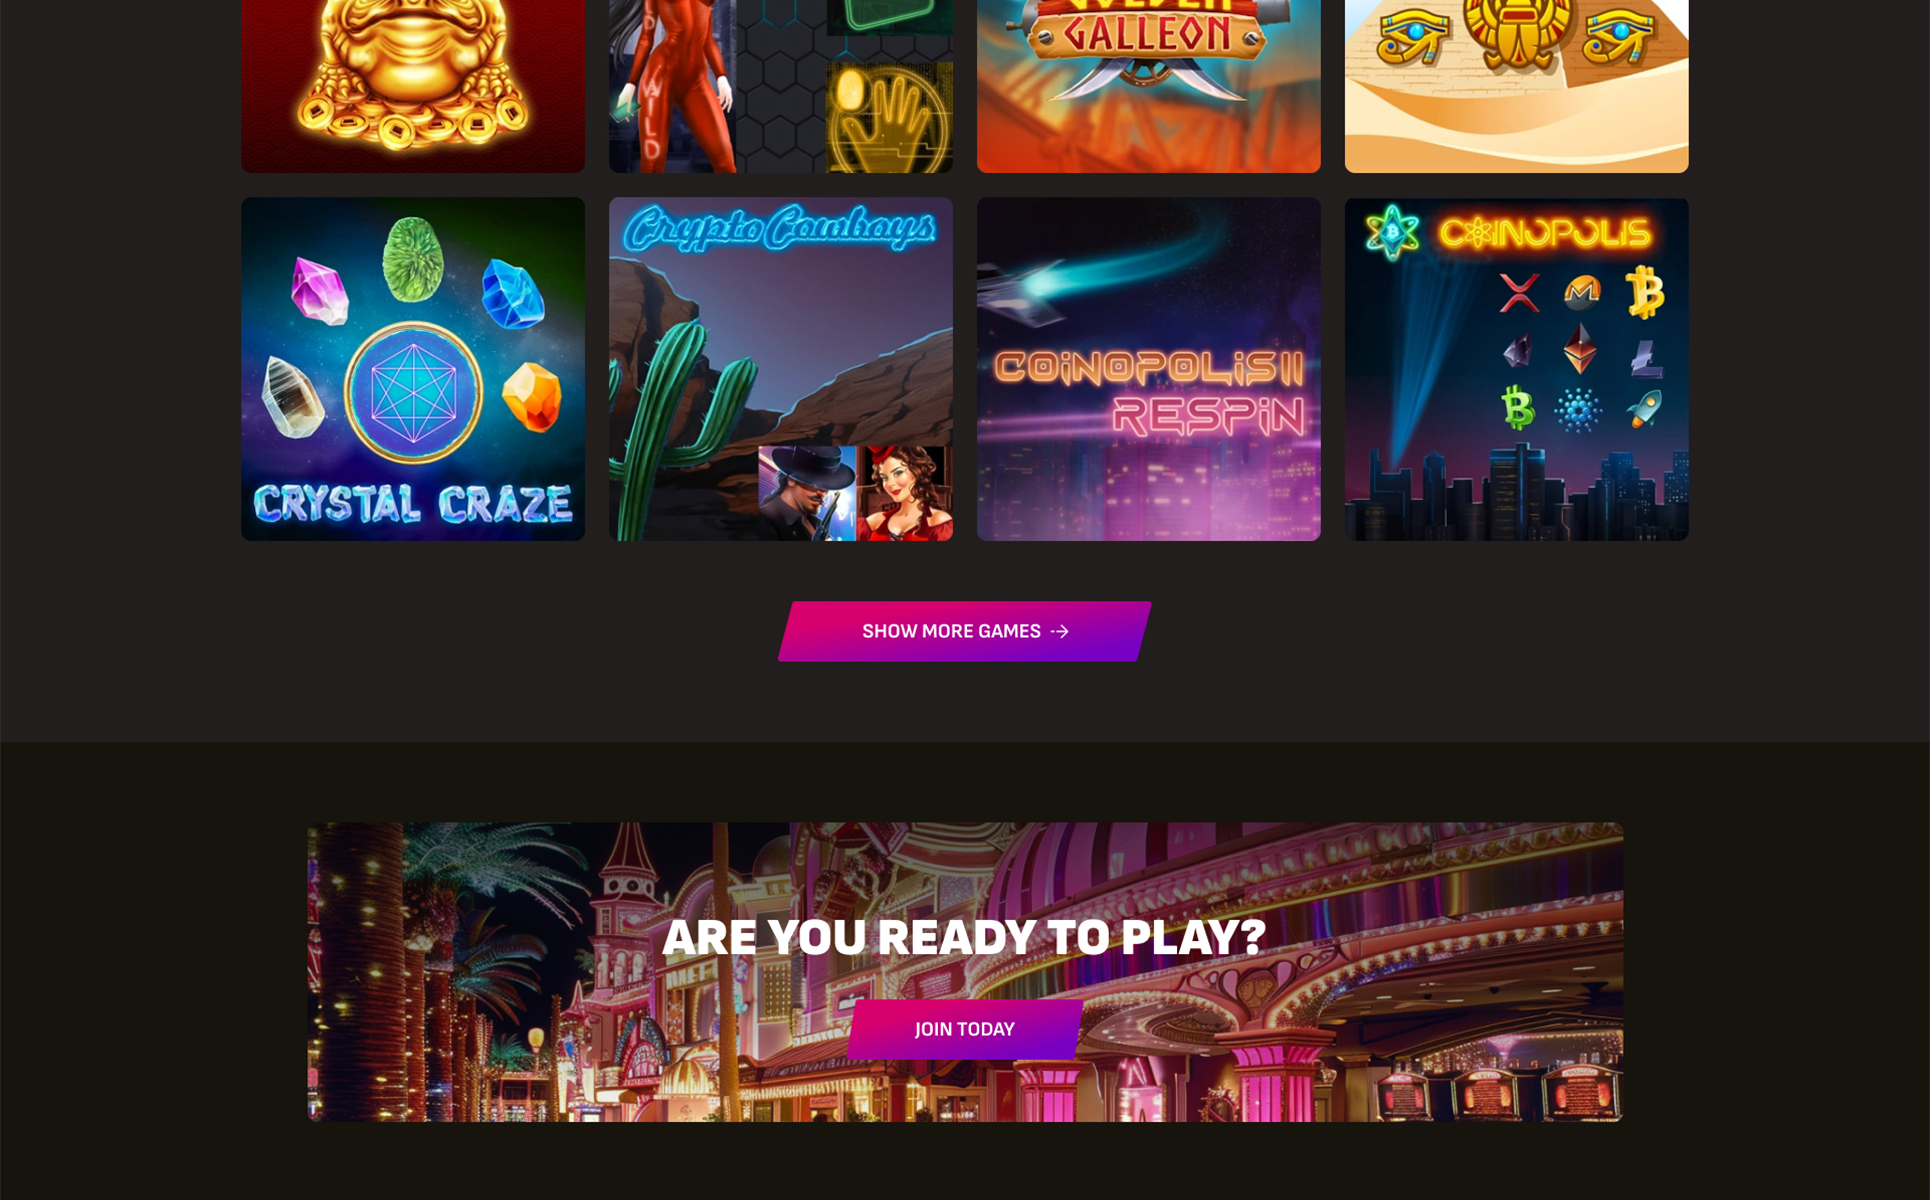This screenshot has height=1200, width=1930.
Task: Select the Egyptian scarab game tile
Action: [1517, 86]
